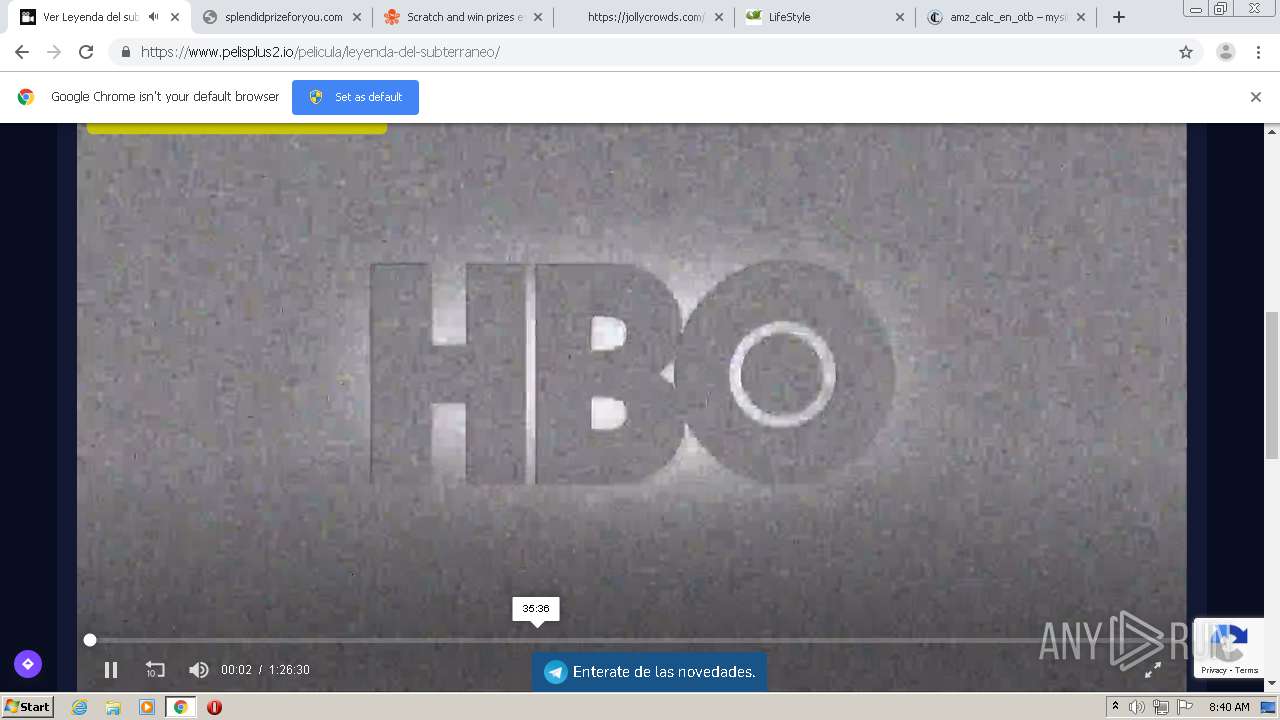
Task: Open the Windows Start menu
Action: pyautogui.click(x=28, y=707)
